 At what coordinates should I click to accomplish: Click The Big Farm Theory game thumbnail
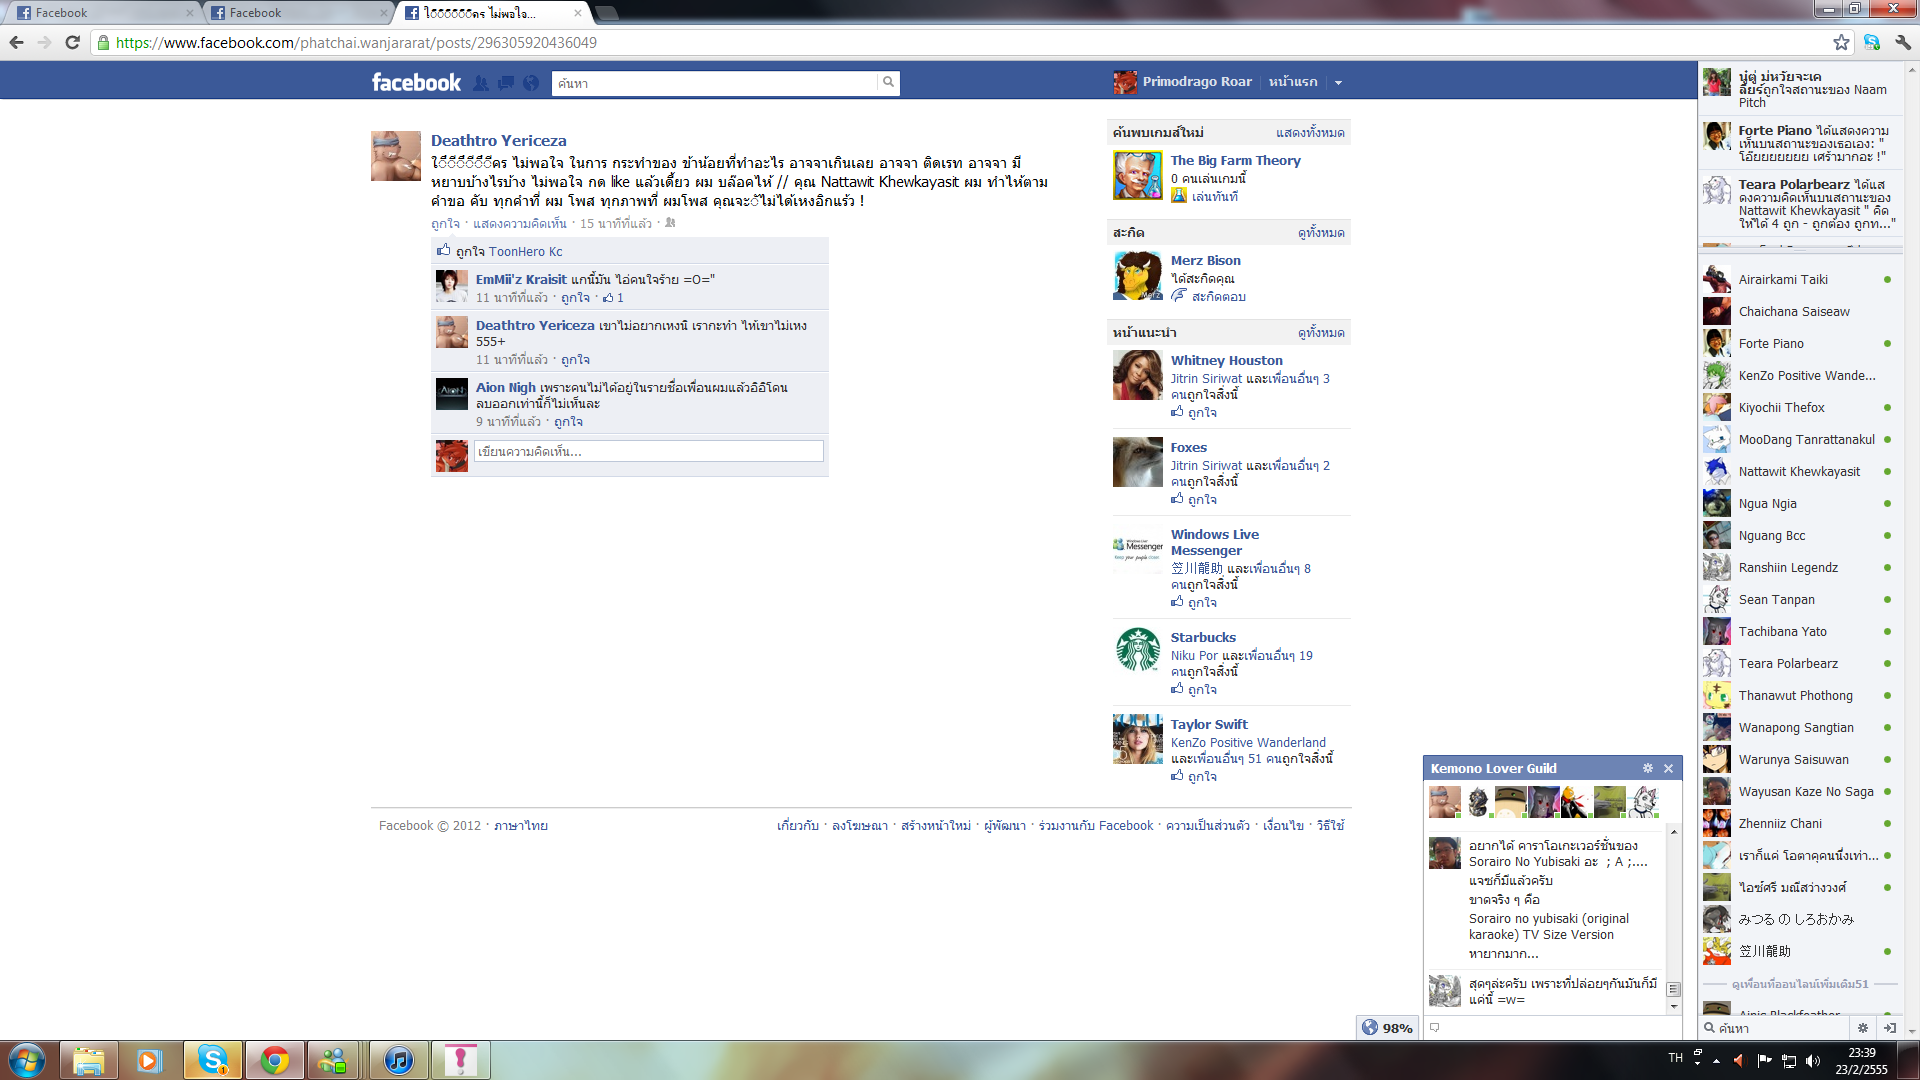coord(1138,176)
